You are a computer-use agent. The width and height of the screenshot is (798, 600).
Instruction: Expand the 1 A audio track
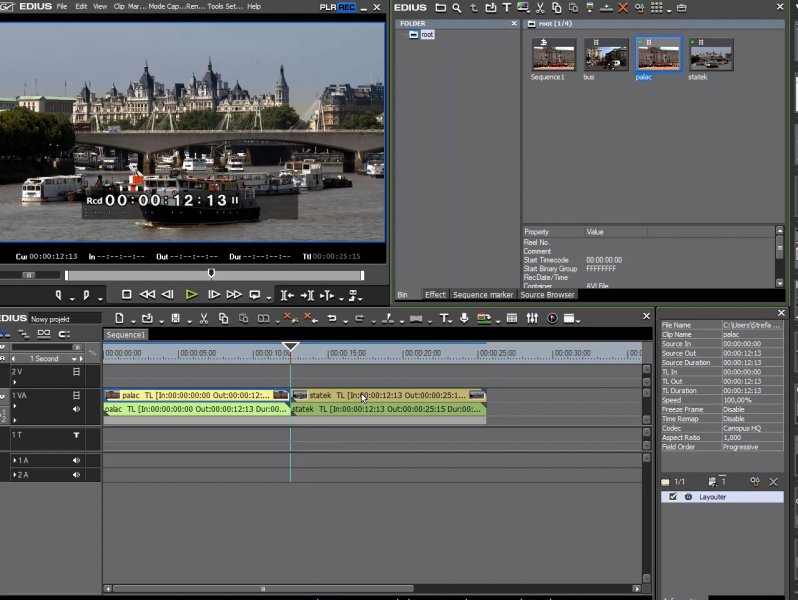click(14, 460)
